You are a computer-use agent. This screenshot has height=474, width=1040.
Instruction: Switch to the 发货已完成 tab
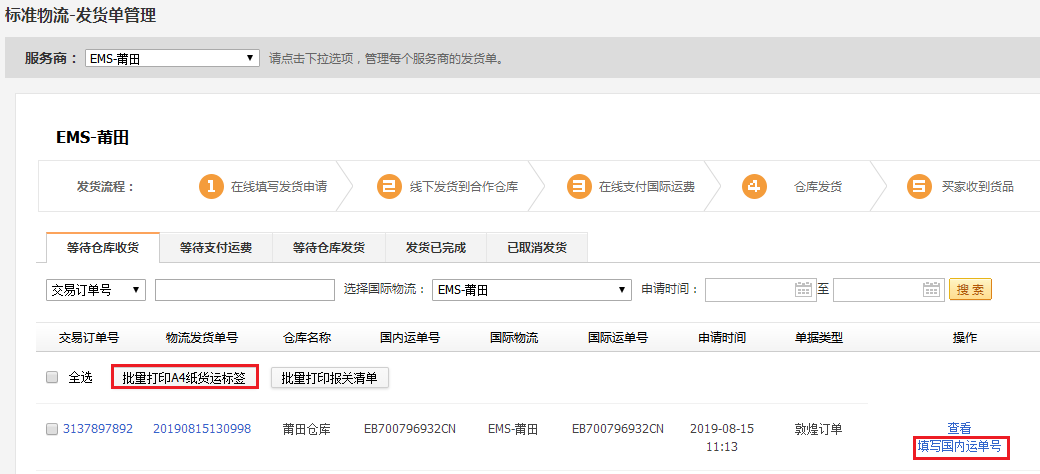click(436, 248)
